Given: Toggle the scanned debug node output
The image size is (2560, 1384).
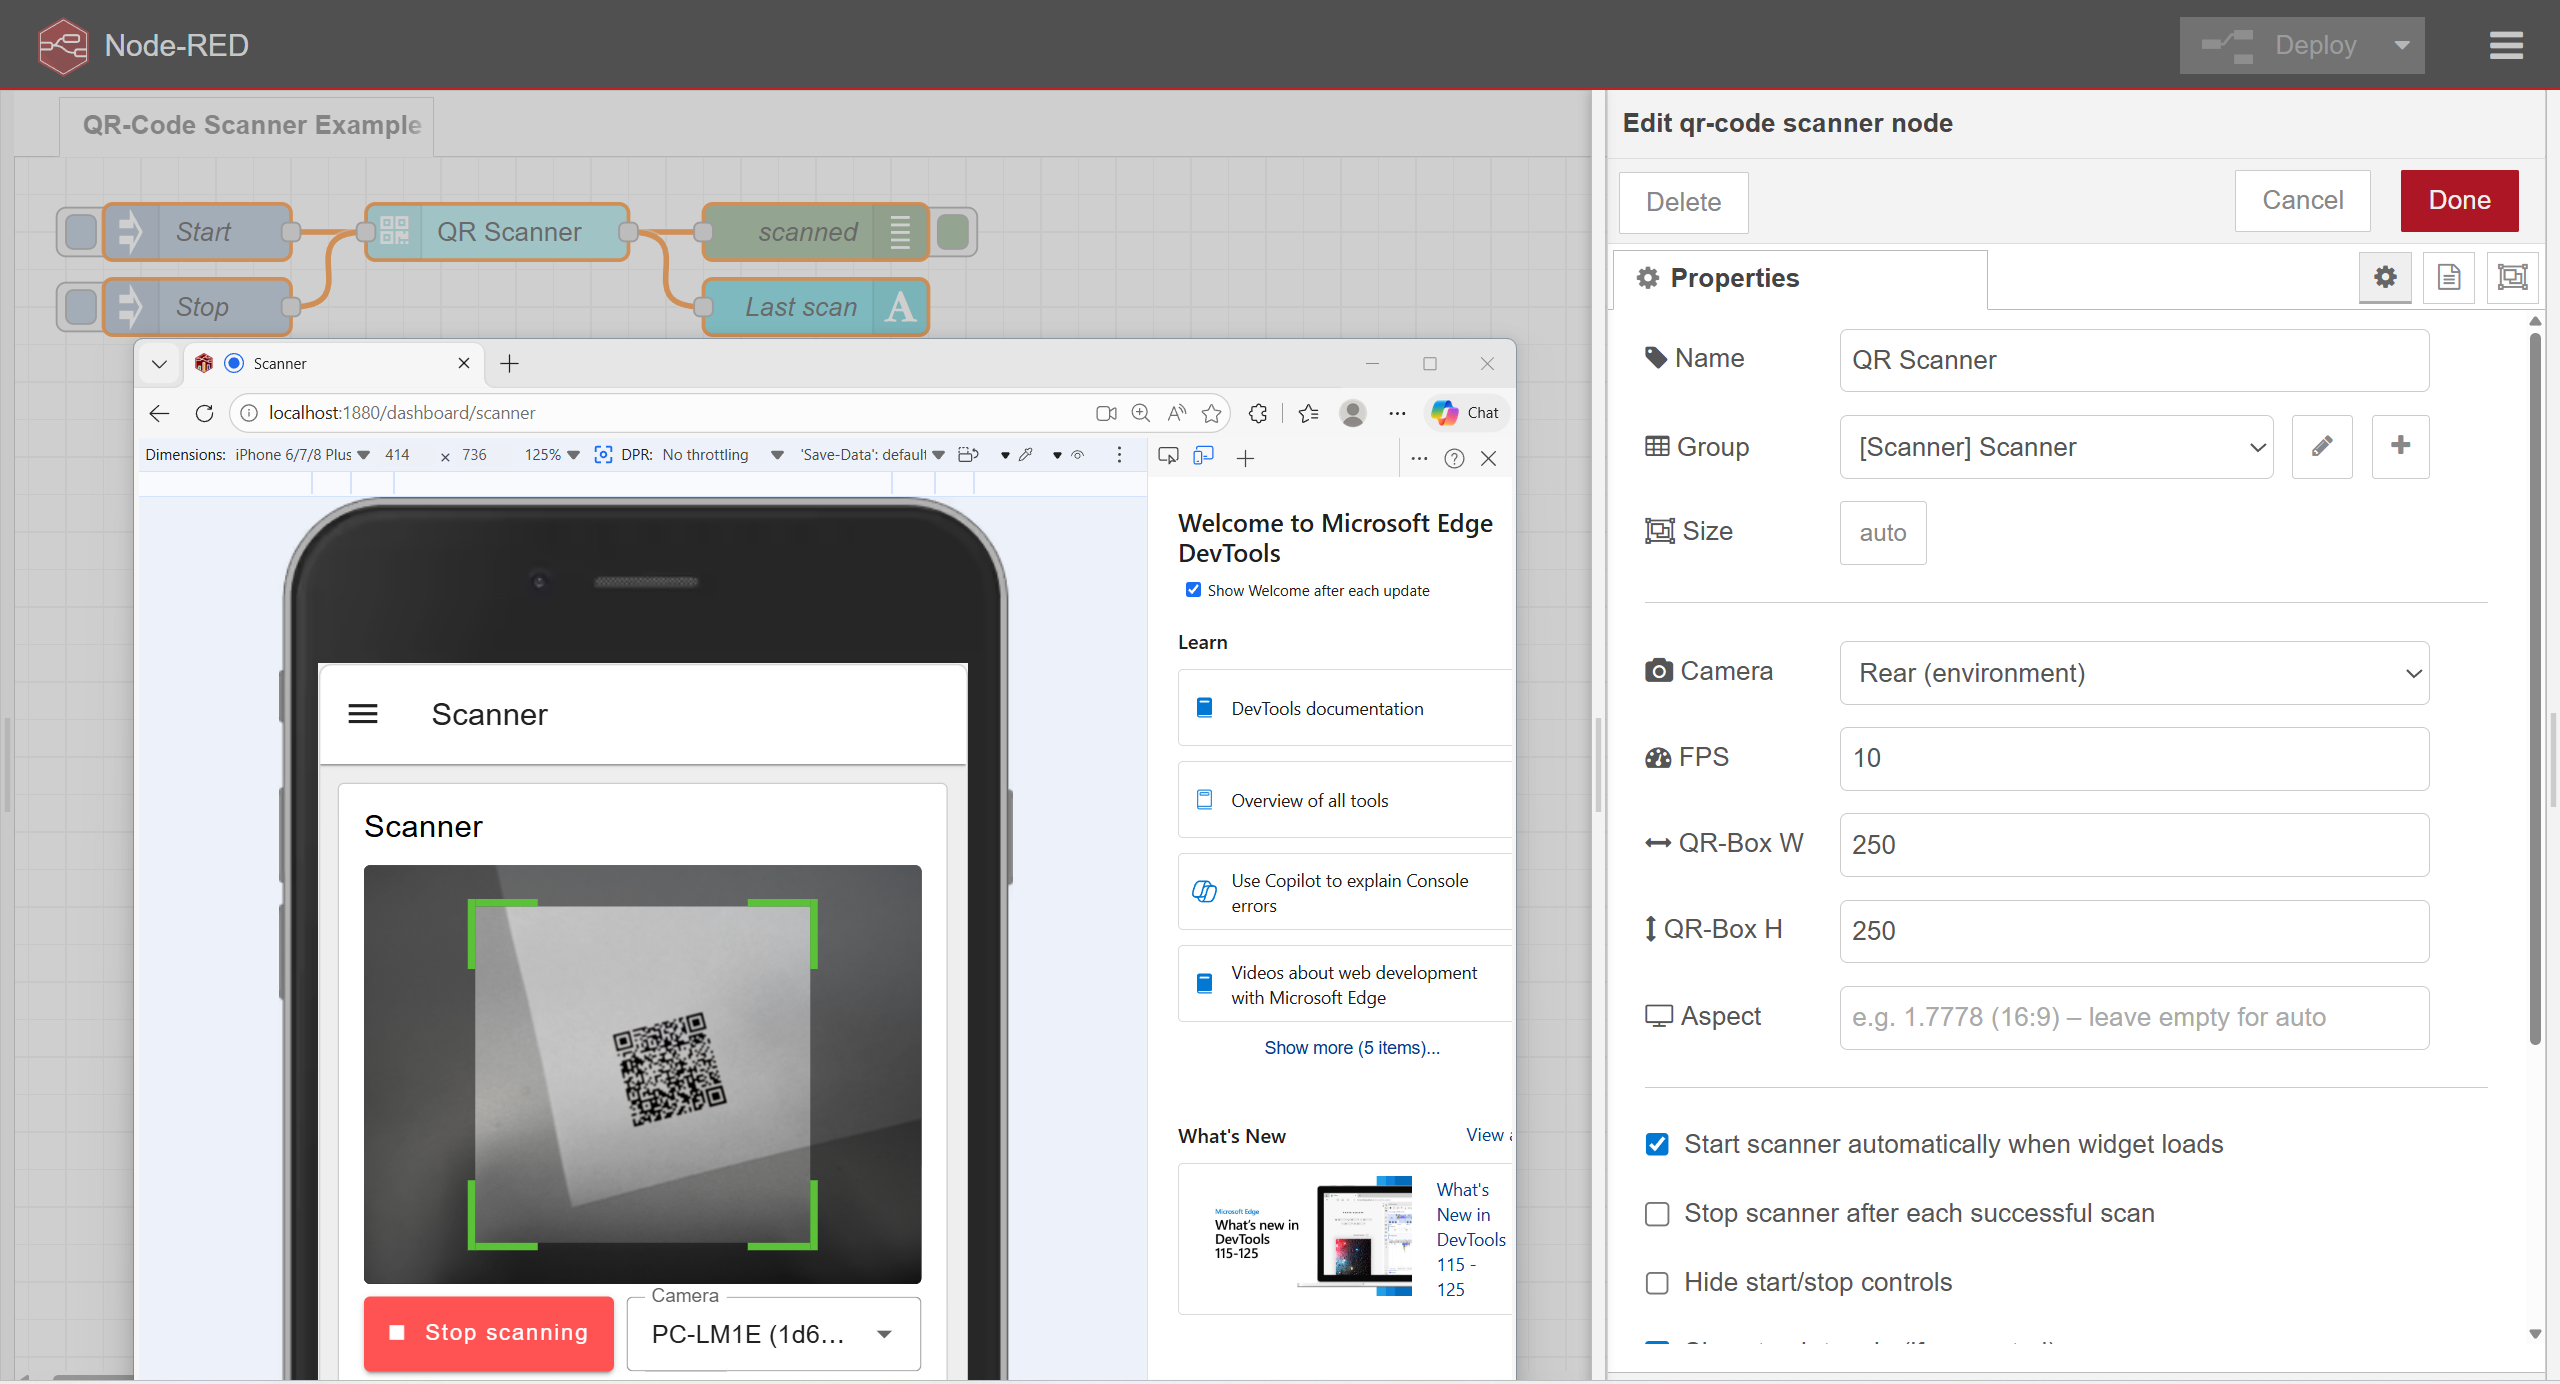Looking at the screenshot, I should pyautogui.click(x=953, y=232).
